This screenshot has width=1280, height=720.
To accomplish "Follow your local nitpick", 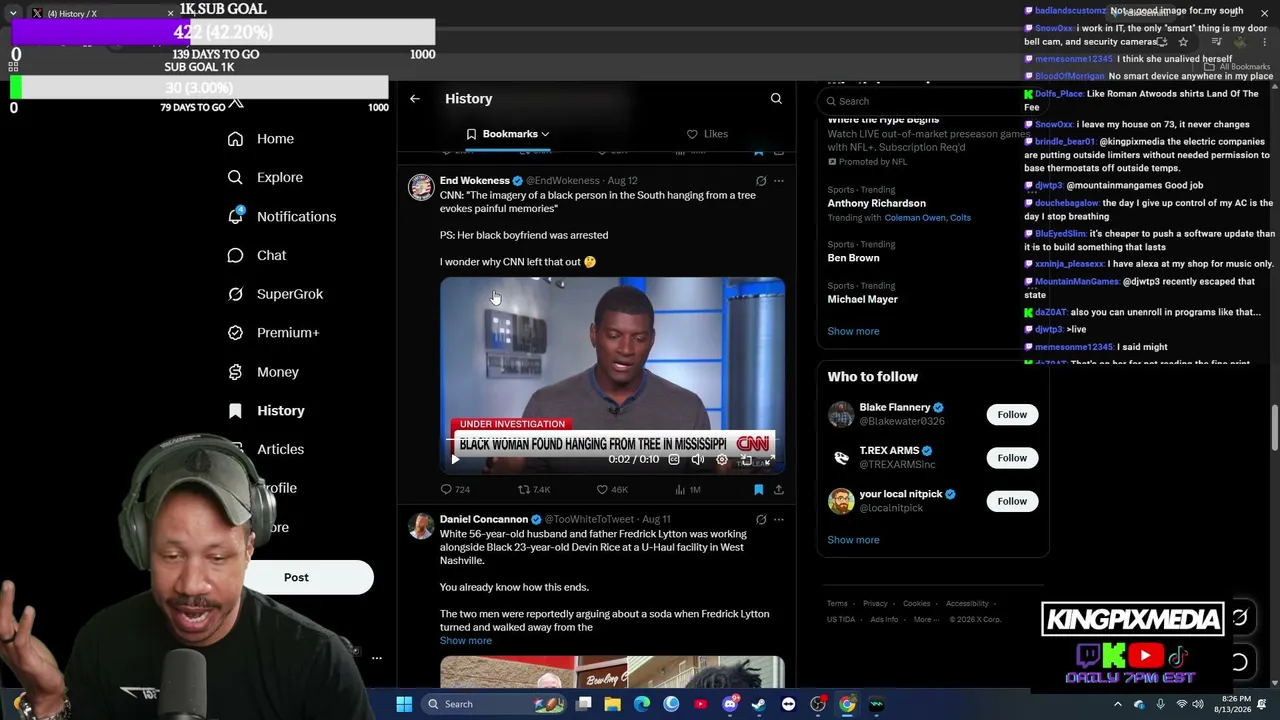I will tap(1012, 501).
